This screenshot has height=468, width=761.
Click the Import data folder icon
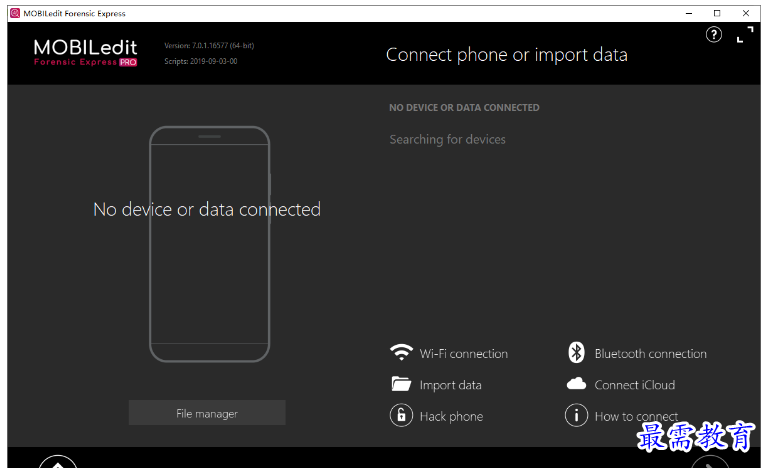[401, 384]
